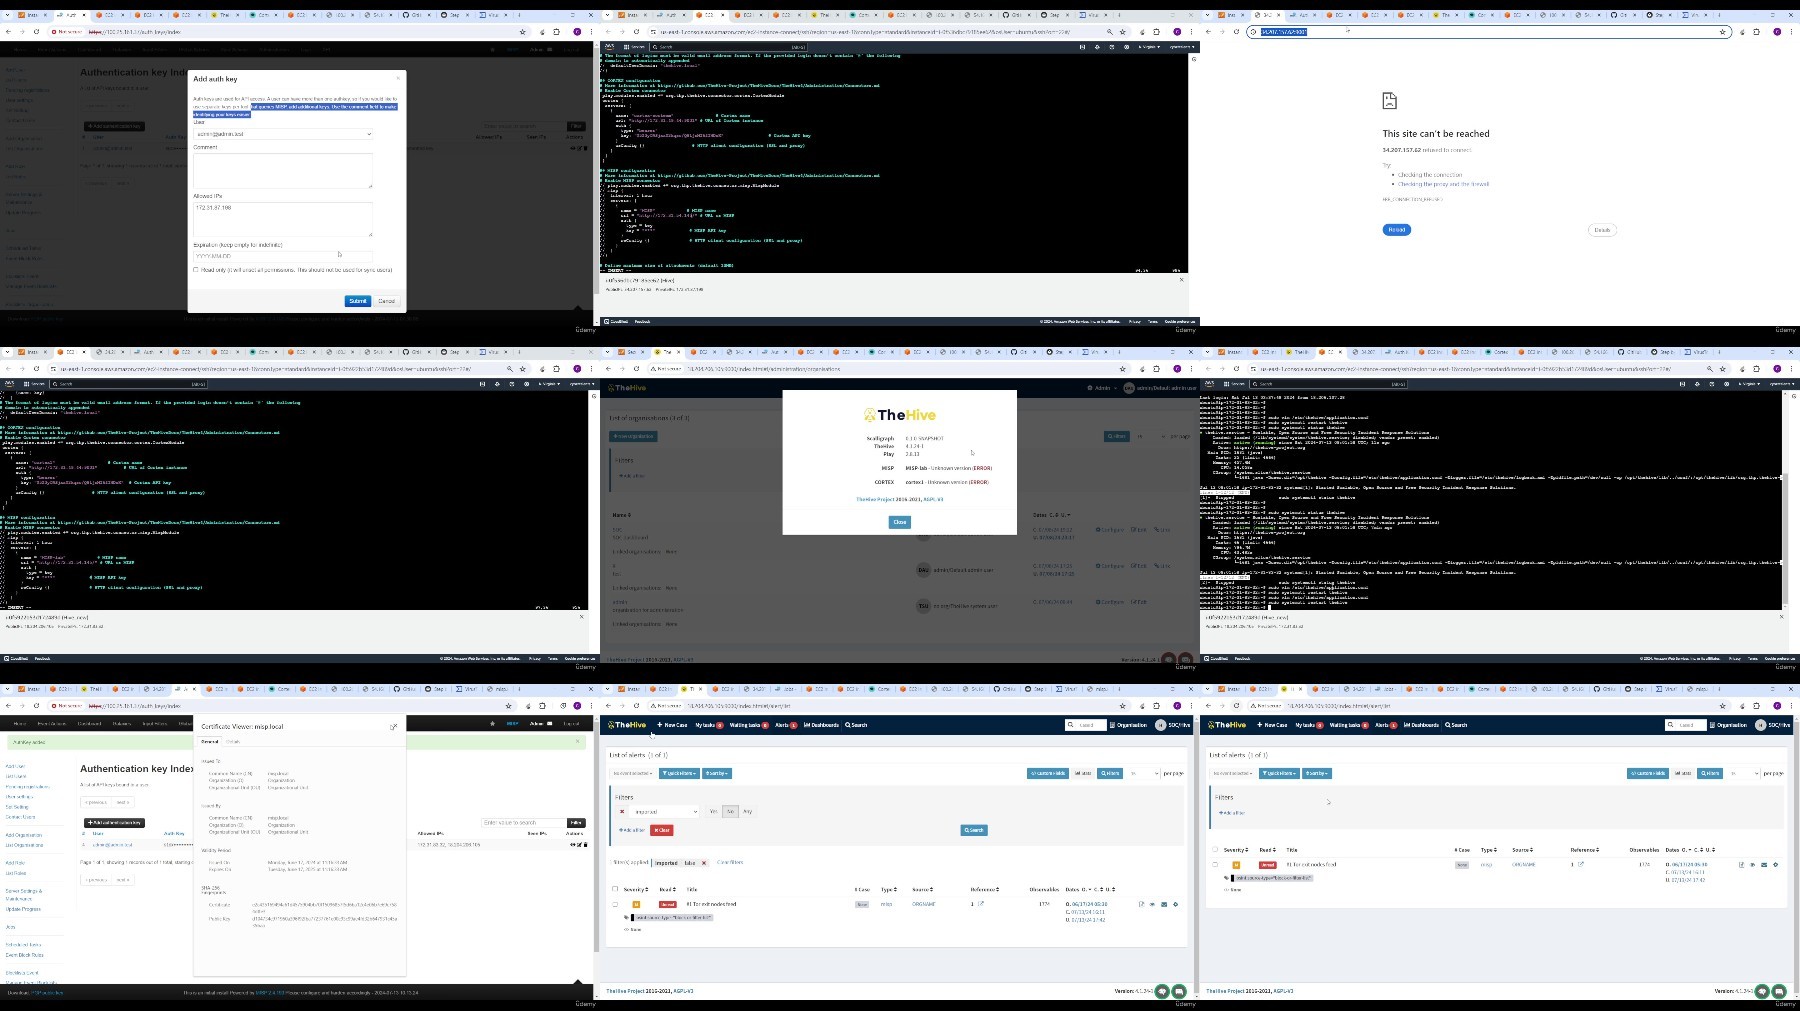1800x1011 pixels.
Task: Click the Allowed IPs box showing 172.31.87.198
Action: [x=283, y=219]
